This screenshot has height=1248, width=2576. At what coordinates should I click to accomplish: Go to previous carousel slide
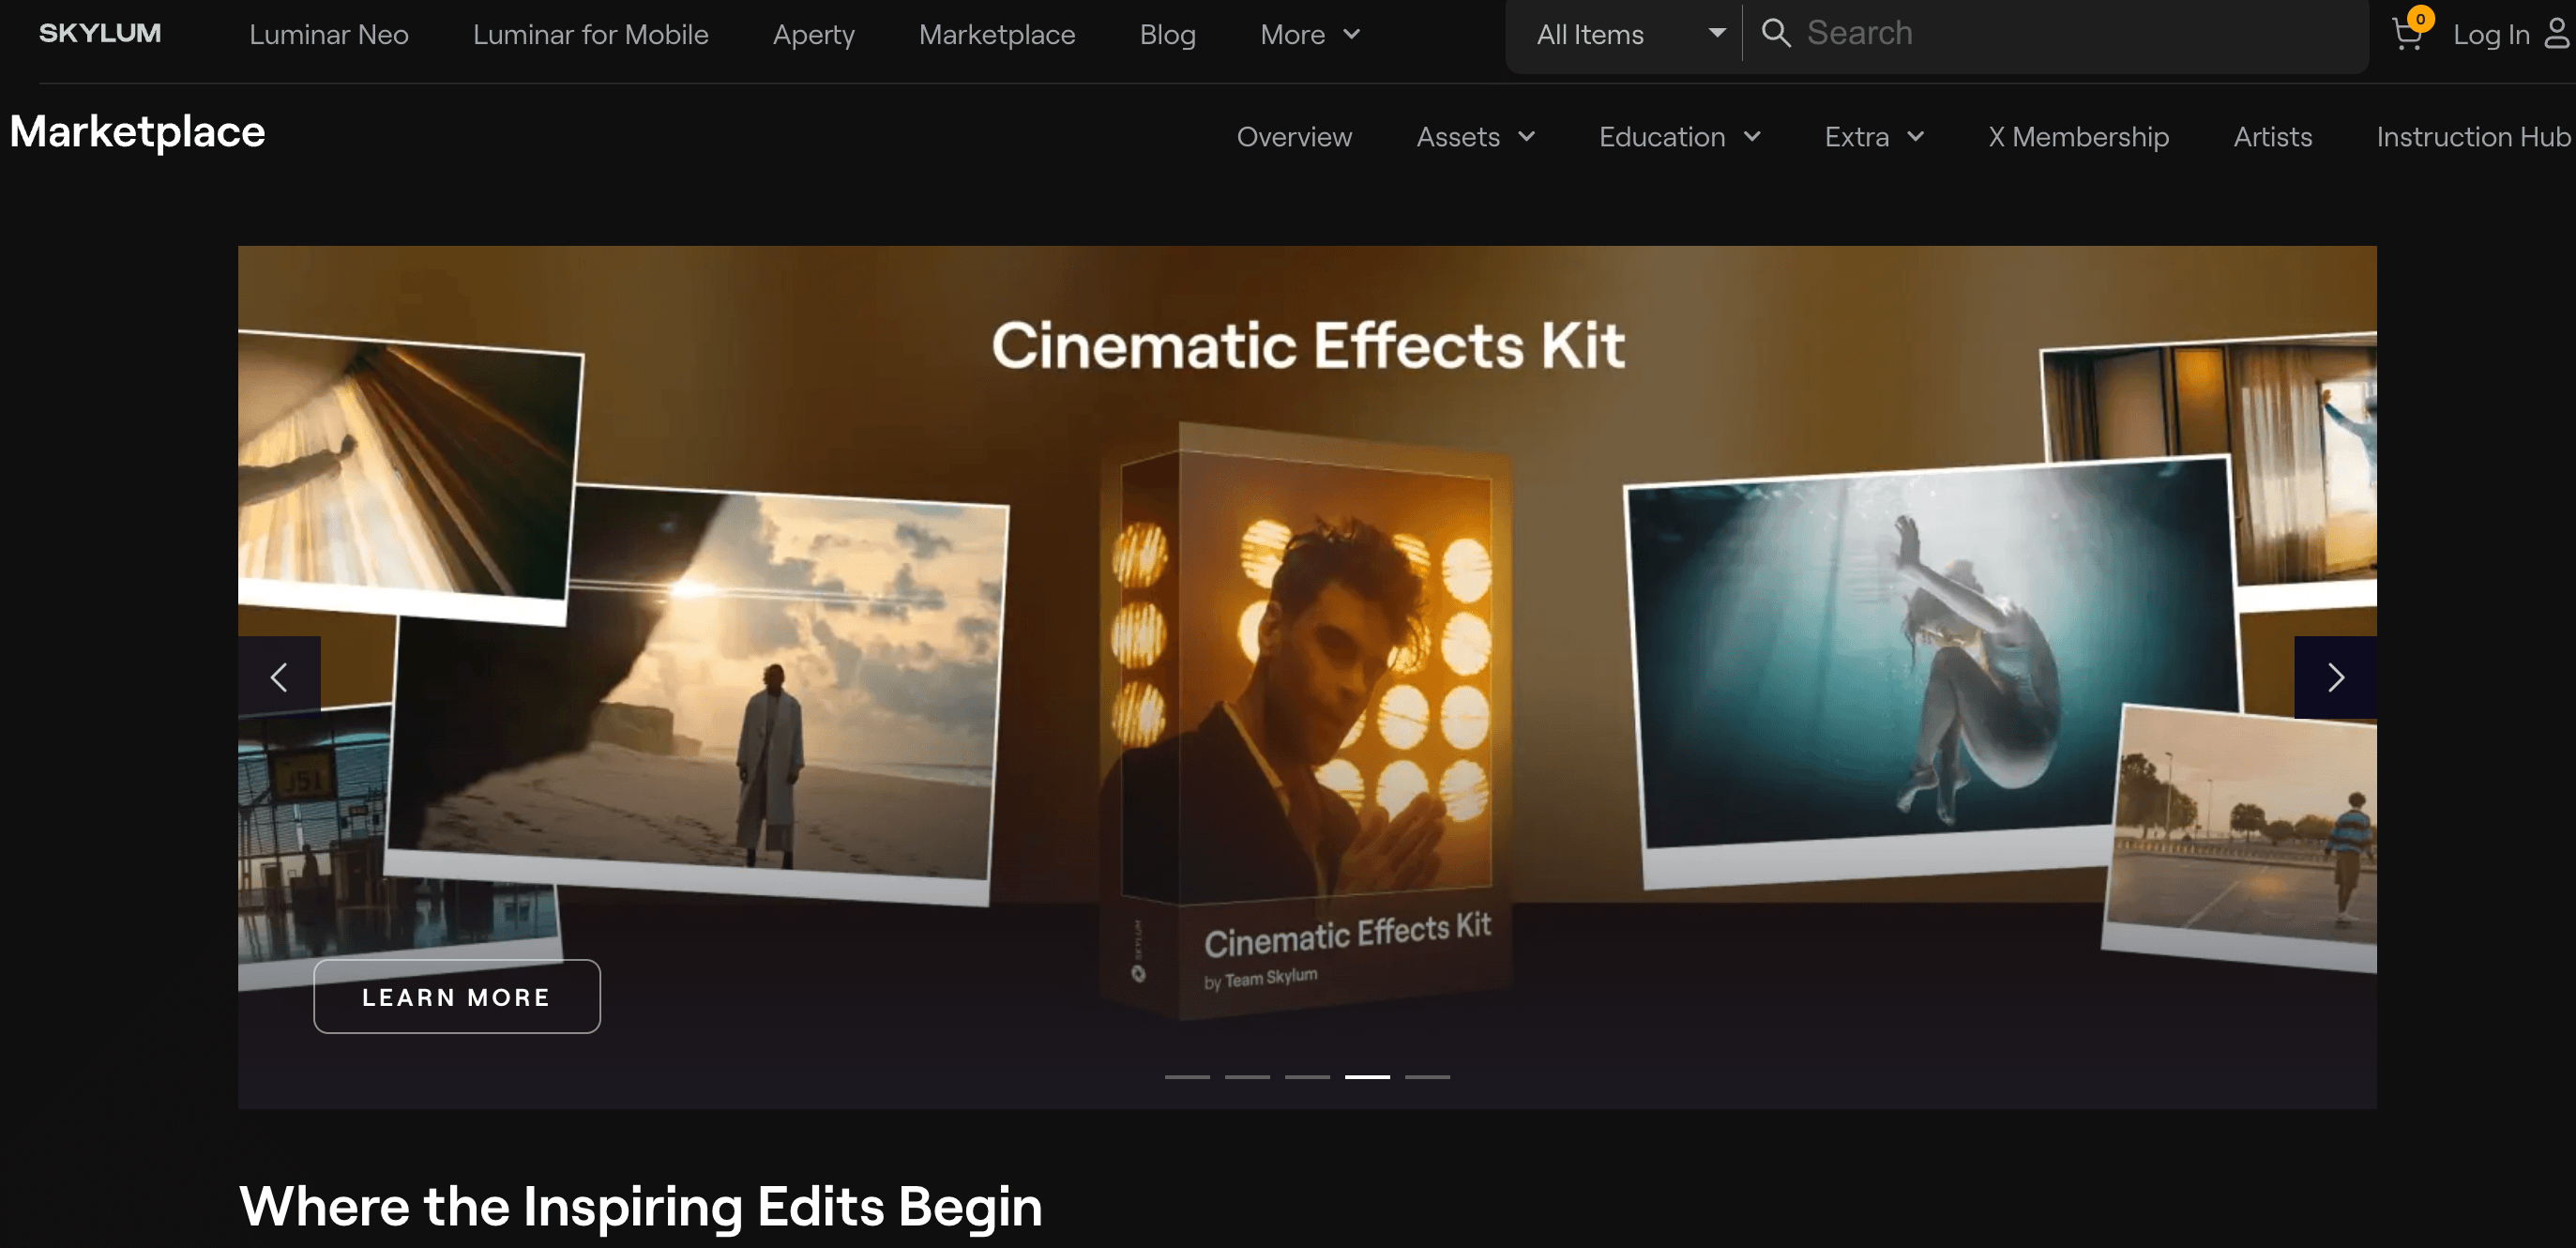pyautogui.click(x=279, y=677)
